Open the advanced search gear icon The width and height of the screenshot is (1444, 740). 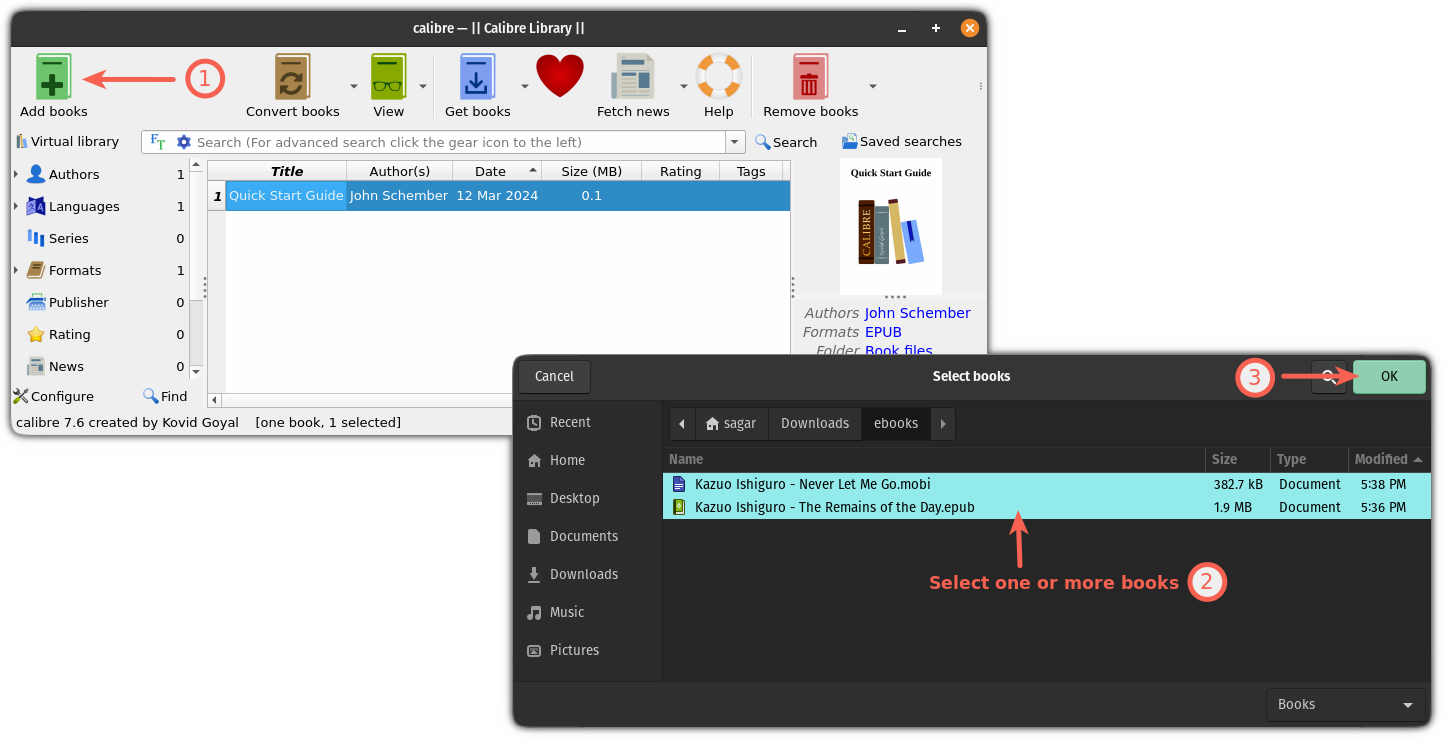coord(183,142)
